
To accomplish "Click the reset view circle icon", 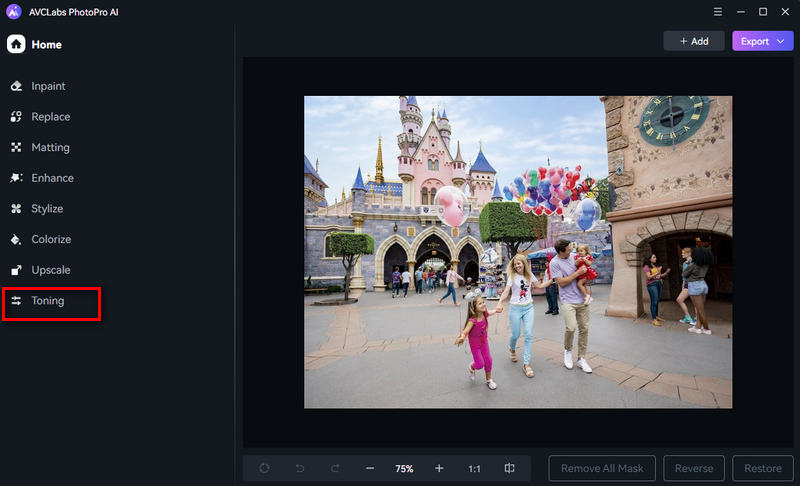I will (264, 468).
